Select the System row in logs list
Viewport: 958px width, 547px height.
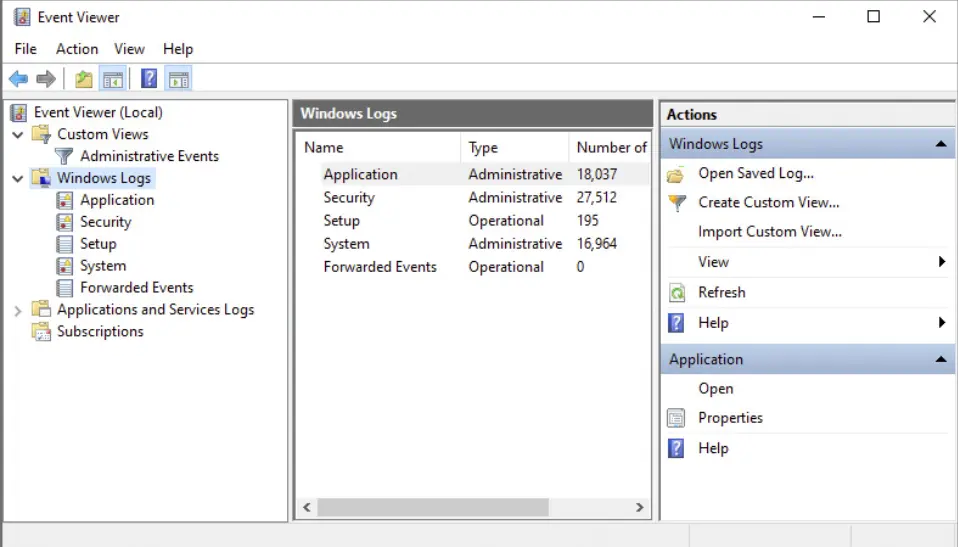[346, 244]
